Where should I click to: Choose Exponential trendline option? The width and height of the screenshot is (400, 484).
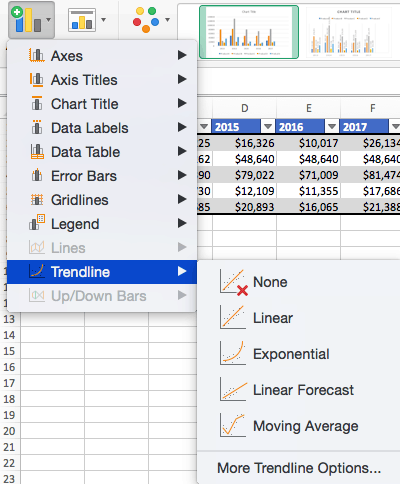point(299,354)
